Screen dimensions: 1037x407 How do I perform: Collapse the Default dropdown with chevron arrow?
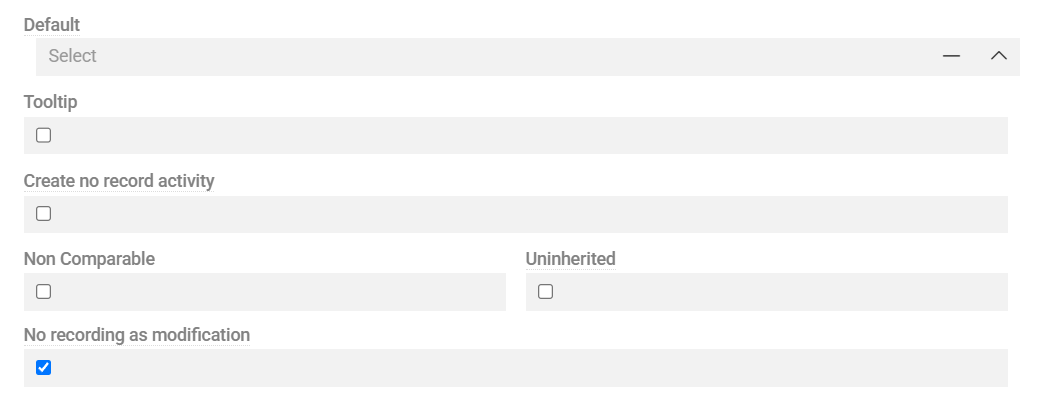click(998, 56)
